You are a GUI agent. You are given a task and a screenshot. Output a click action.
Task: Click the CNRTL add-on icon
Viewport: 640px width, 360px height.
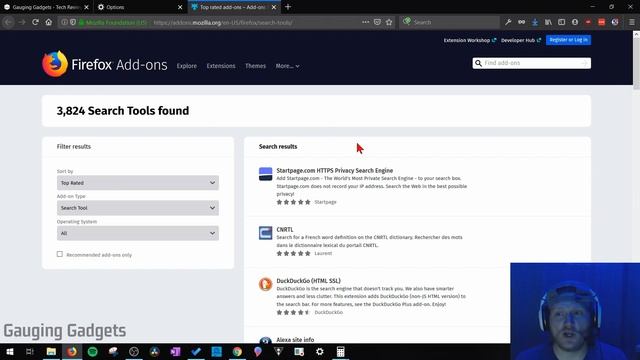tap(265, 233)
